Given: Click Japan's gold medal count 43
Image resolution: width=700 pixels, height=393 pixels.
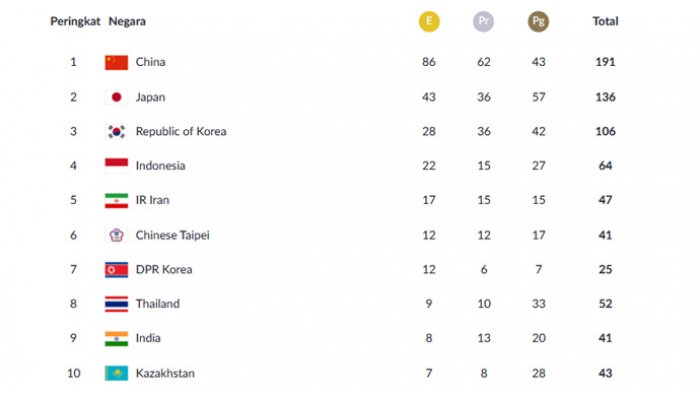Looking at the screenshot, I should coord(429,97).
